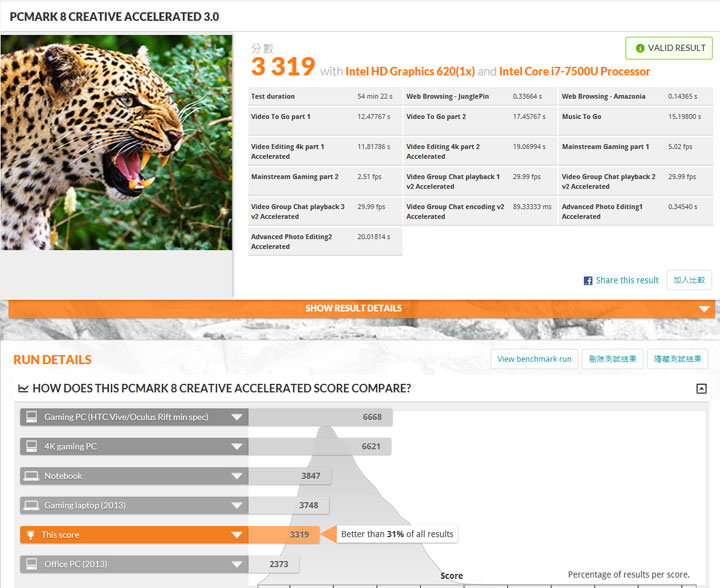Image resolution: width=720 pixels, height=588 pixels.
Task: Click the leopard benchmark thumbnail image
Action: pos(116,143)
